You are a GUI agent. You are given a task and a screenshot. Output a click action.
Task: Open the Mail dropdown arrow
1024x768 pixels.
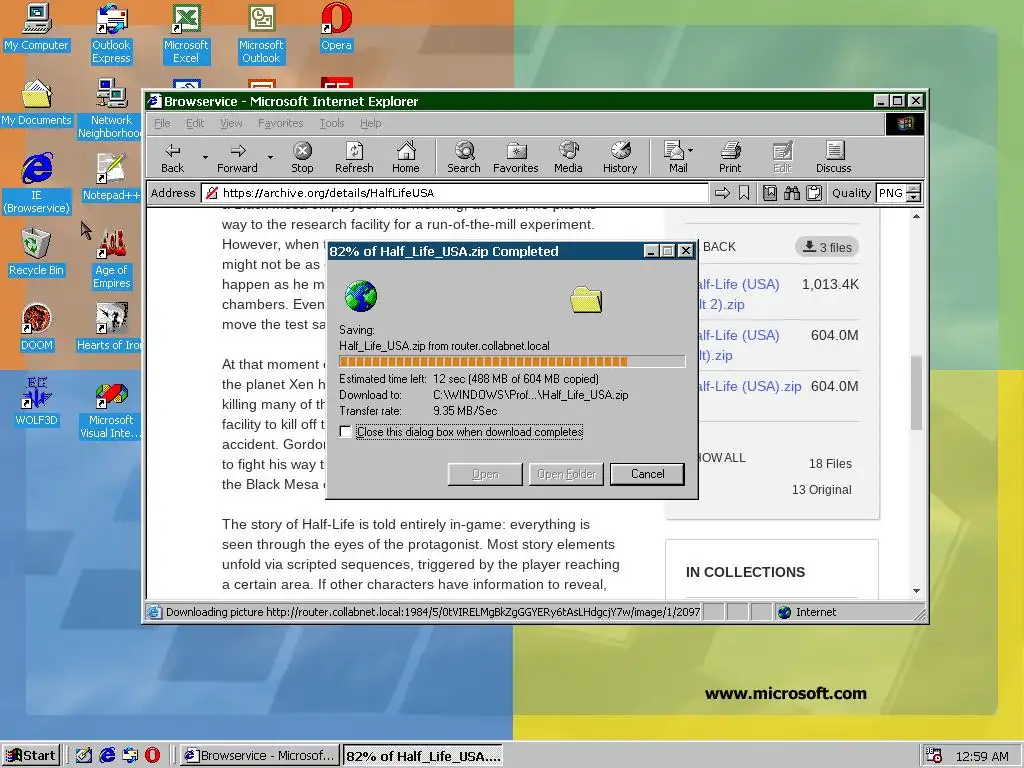pos(690,150)
